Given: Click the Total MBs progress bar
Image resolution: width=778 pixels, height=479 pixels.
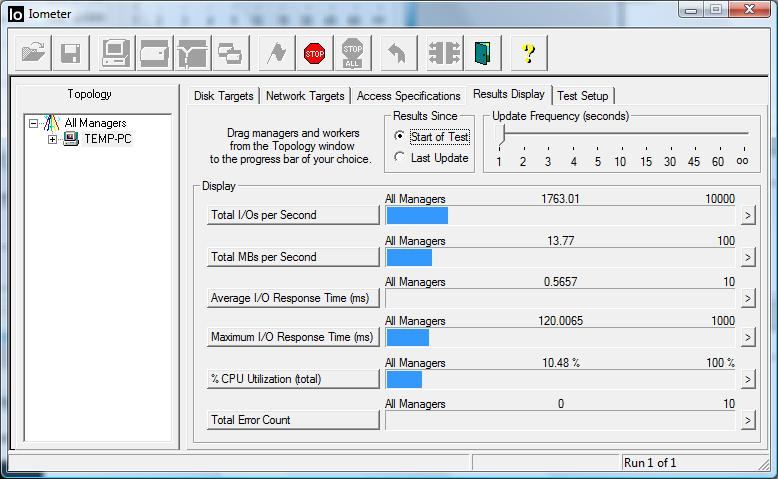Looking at the screenshot, I should (x=561, y=257).
